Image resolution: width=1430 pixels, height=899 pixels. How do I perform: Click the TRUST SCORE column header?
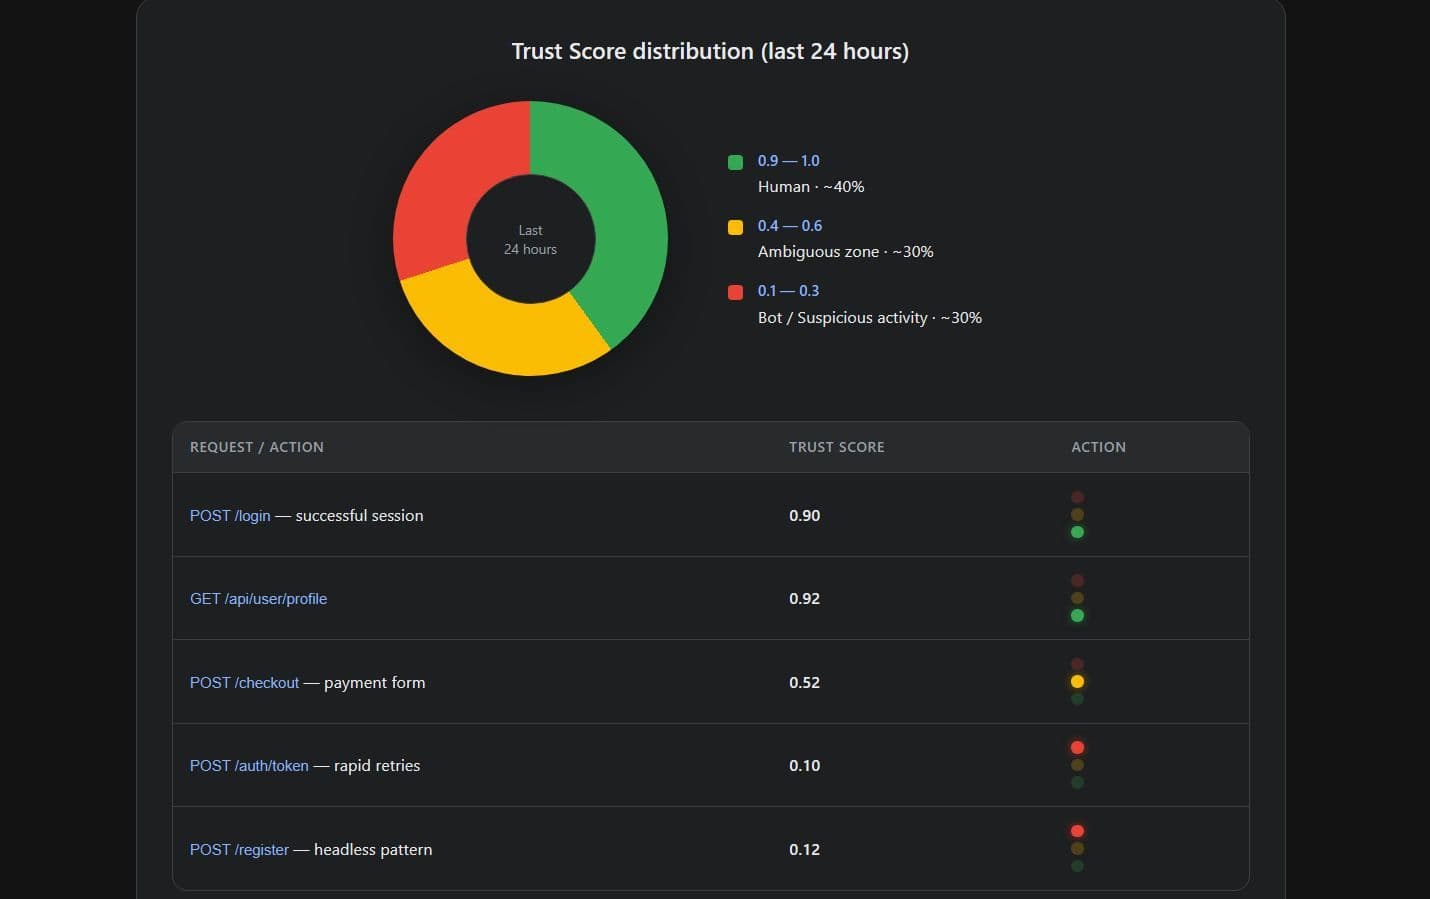(836, 447)
